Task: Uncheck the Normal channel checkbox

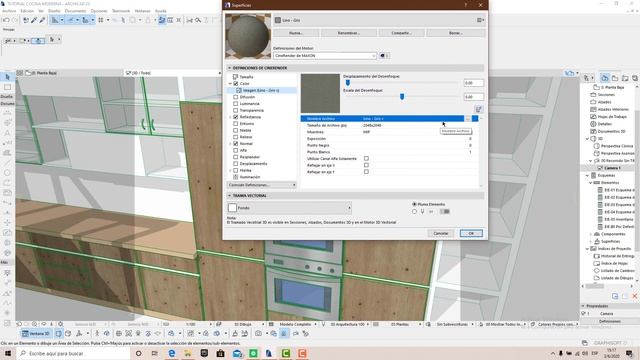Action: [x=236, y=144]
